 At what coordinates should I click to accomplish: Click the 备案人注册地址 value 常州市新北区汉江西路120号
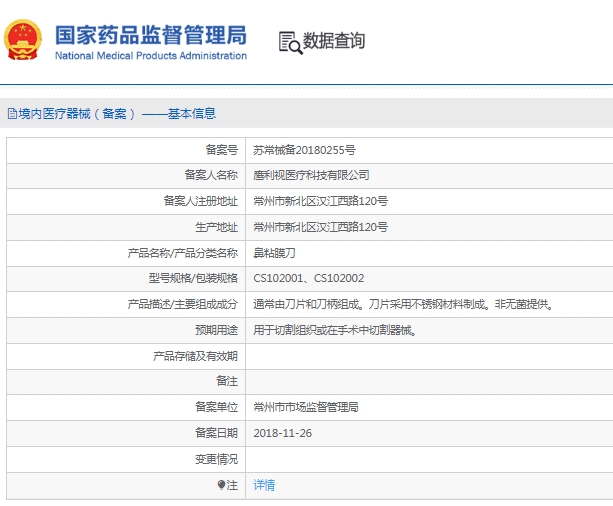click(321, 201)
